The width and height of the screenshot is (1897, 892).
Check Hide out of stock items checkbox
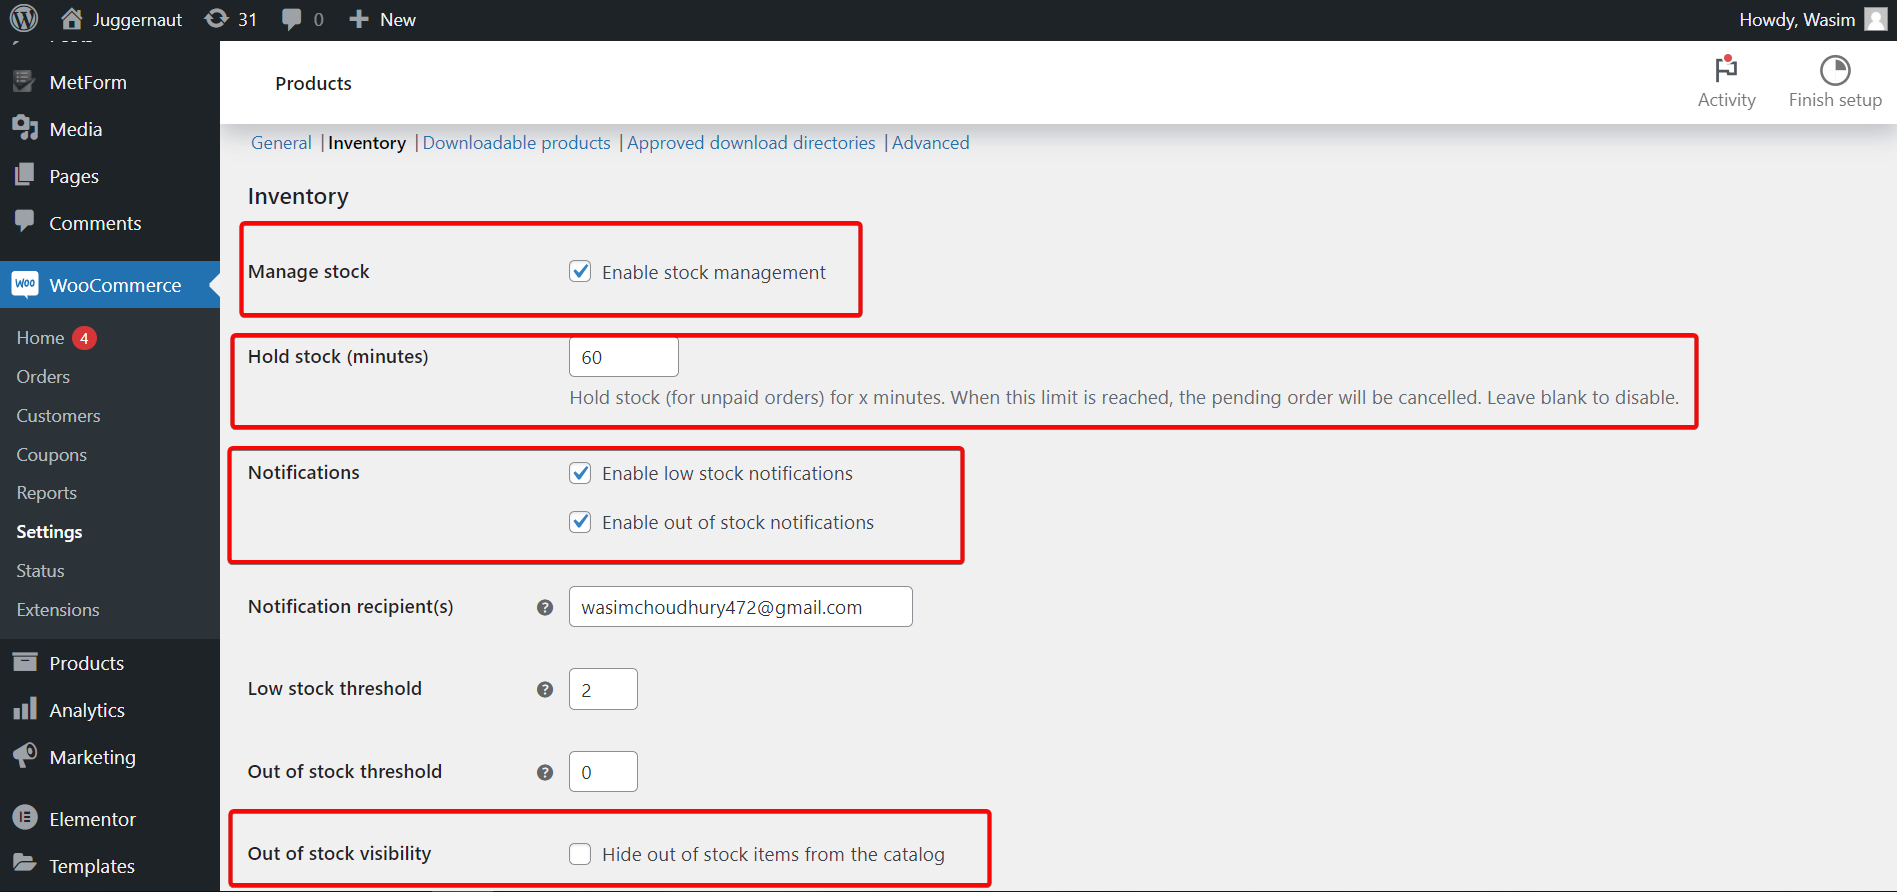click(x=580, y=854)
